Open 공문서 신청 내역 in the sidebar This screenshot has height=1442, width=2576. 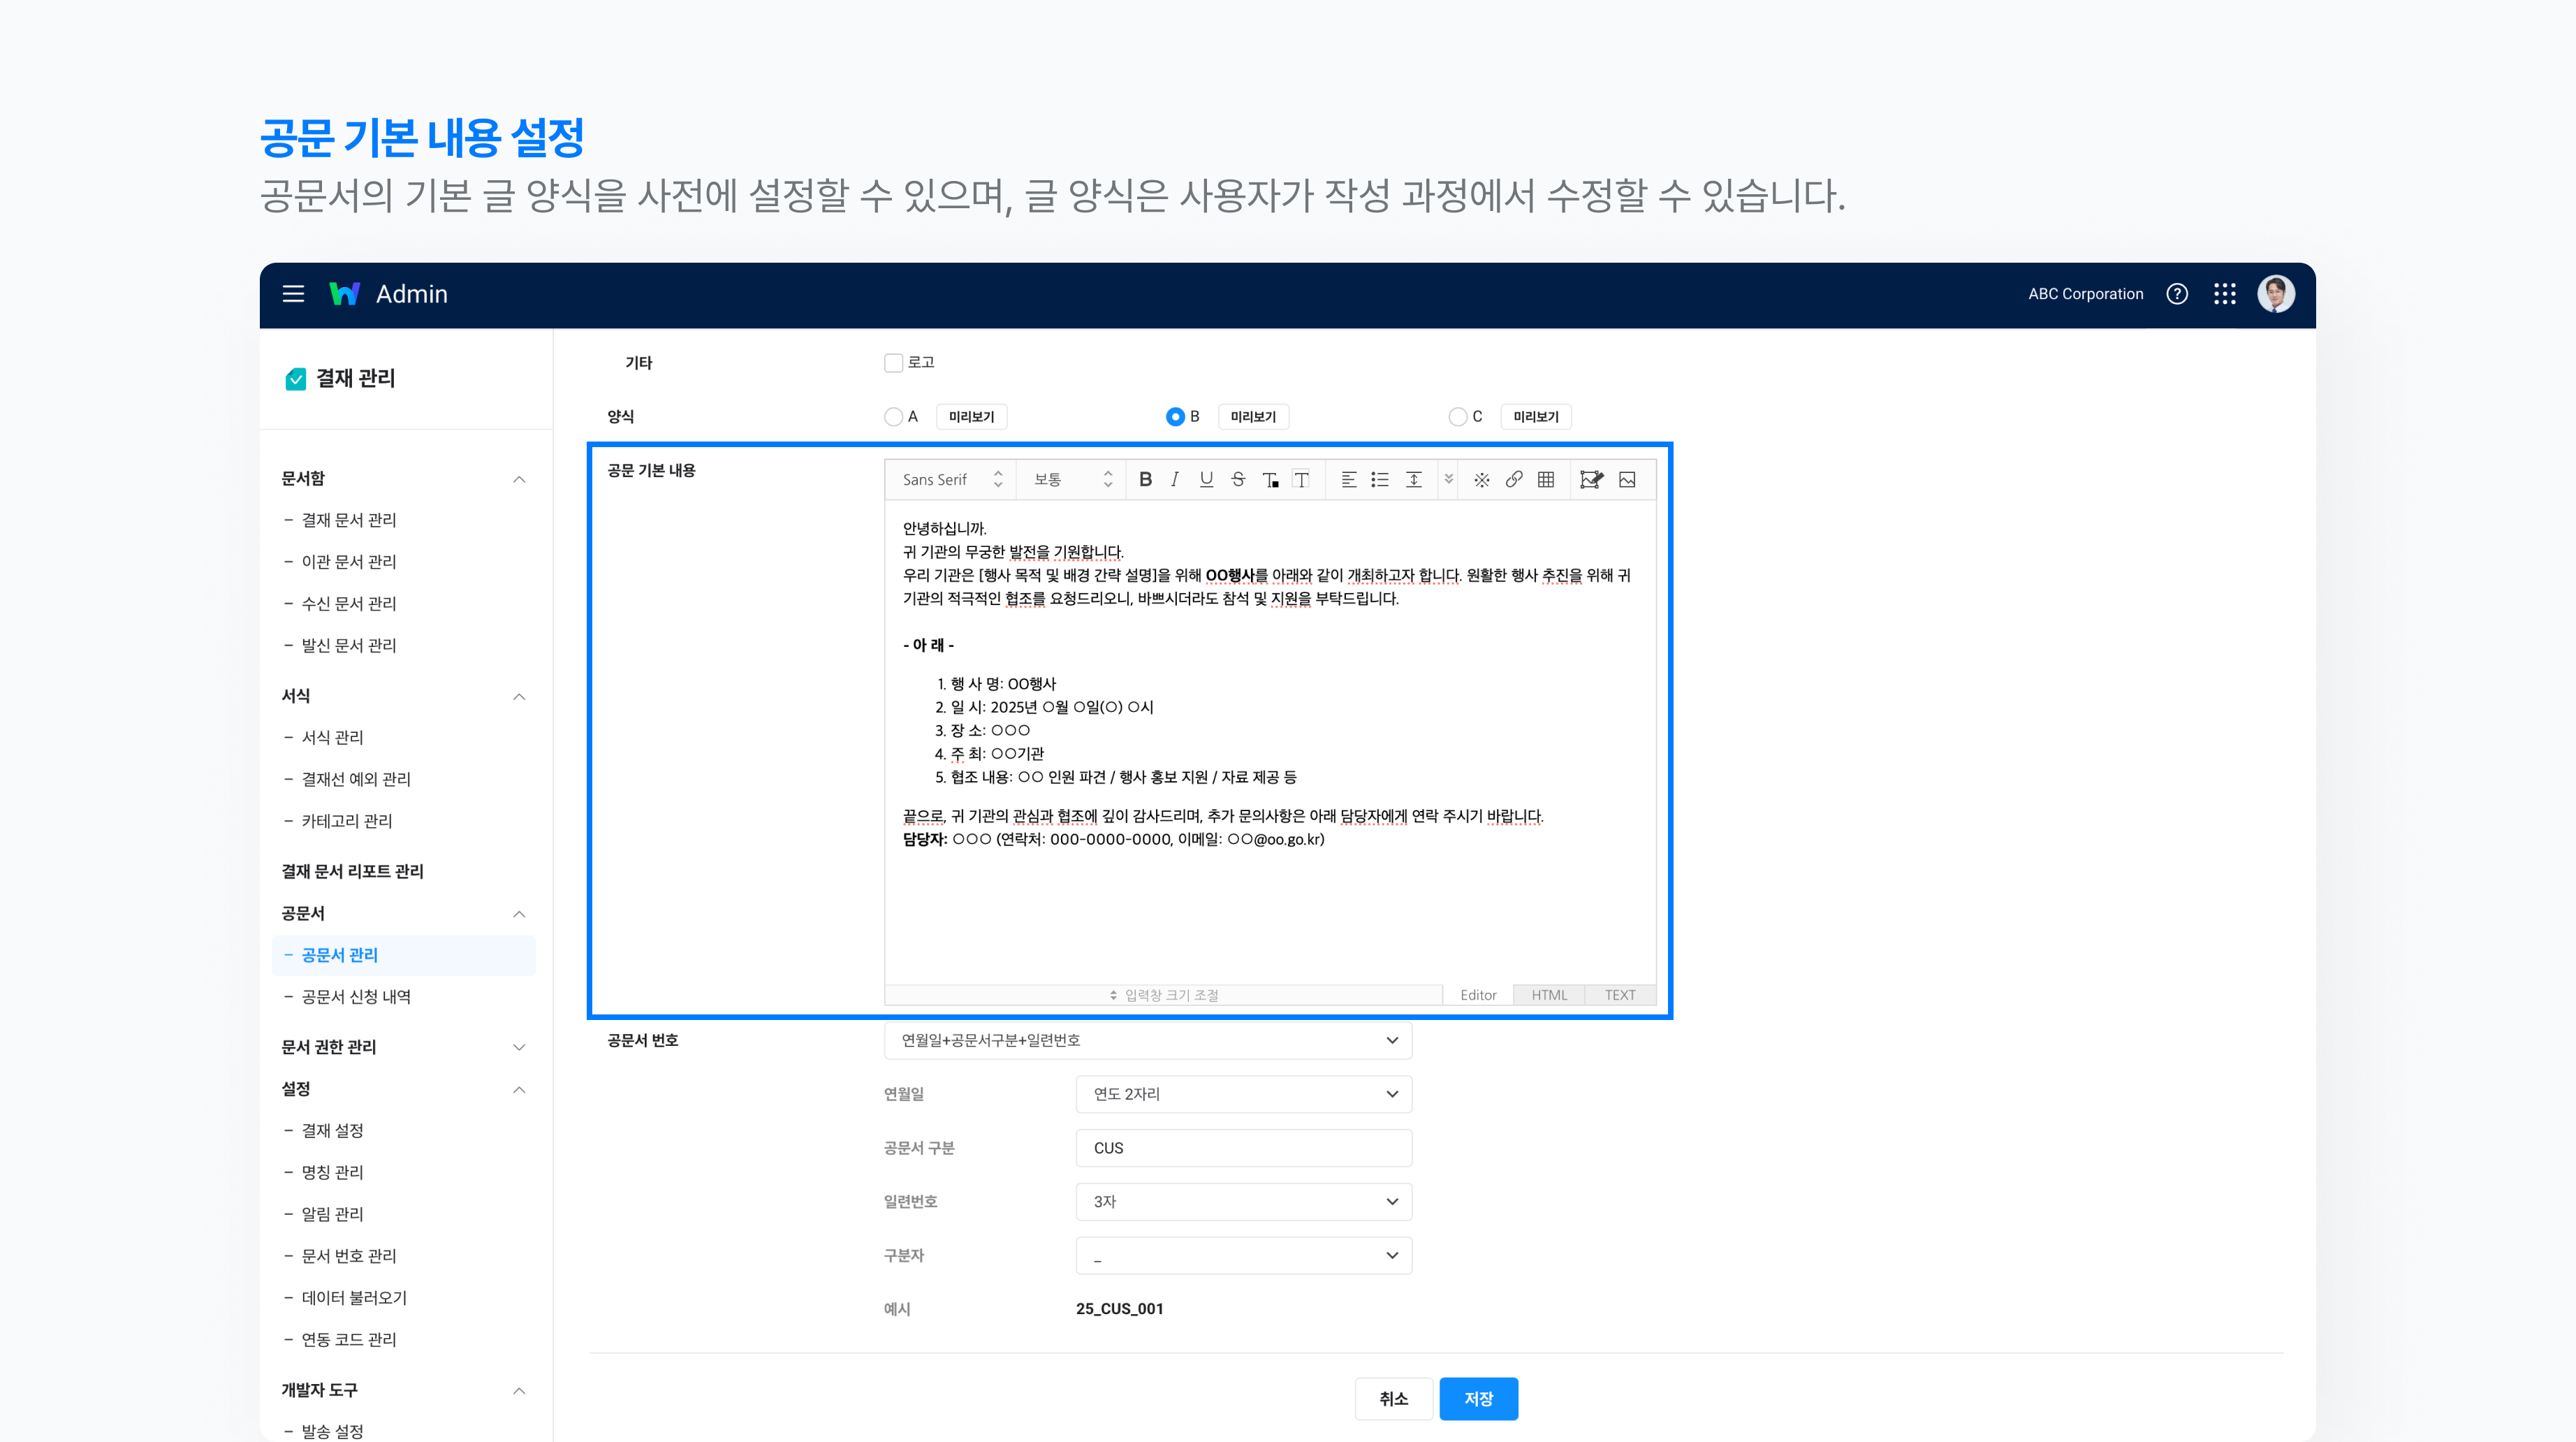pyautogui.click(x=356, y=997)
